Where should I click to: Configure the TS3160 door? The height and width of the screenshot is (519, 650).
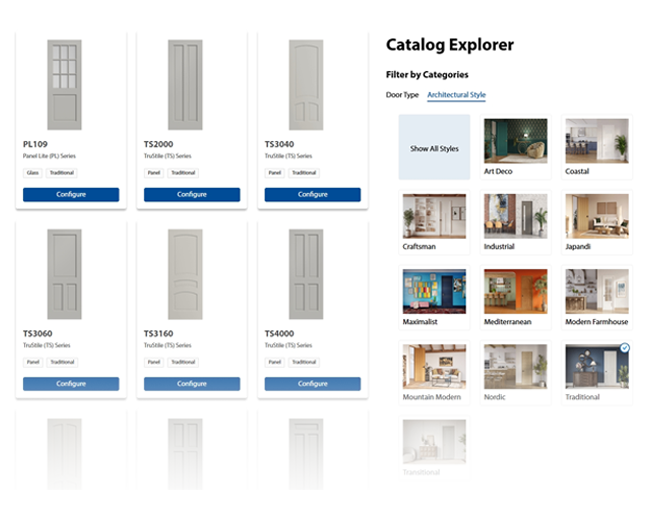[192, 384]
